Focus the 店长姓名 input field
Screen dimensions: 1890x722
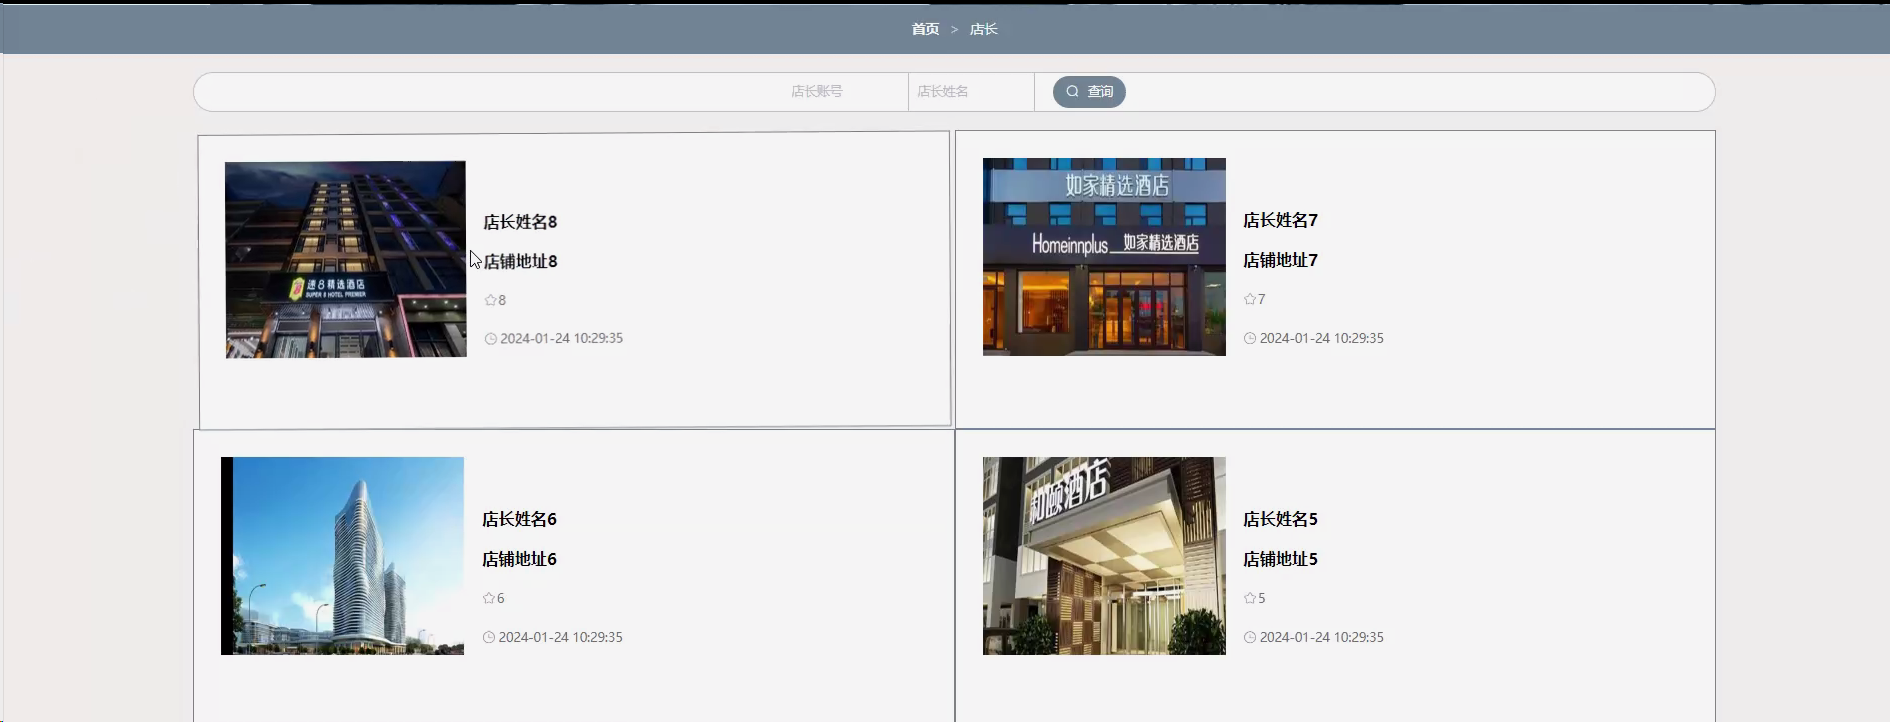pyautogui.click(x=970, y=91)
